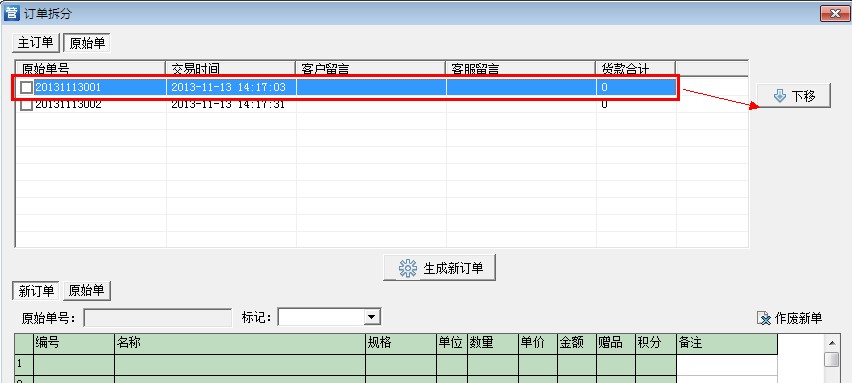Click the 名称 column header
Screen dimensions: 852x383
tap(240, 343)
